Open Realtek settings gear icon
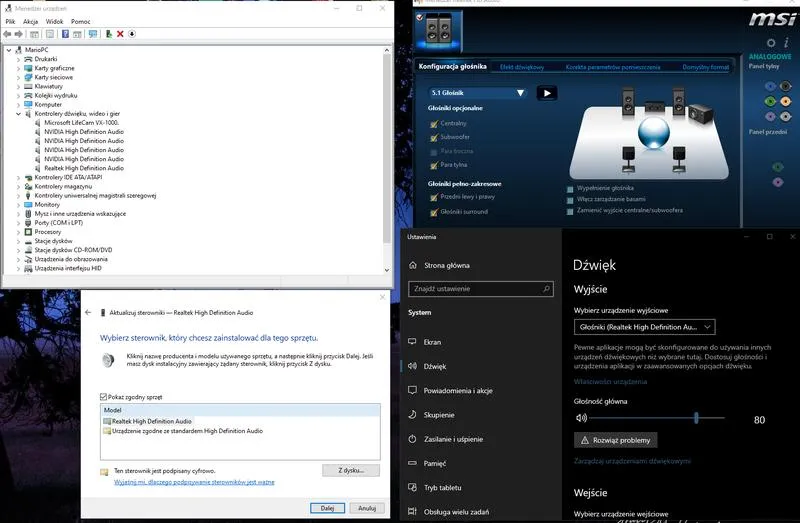Screen dimensions: 800x523 coord(770,42)
